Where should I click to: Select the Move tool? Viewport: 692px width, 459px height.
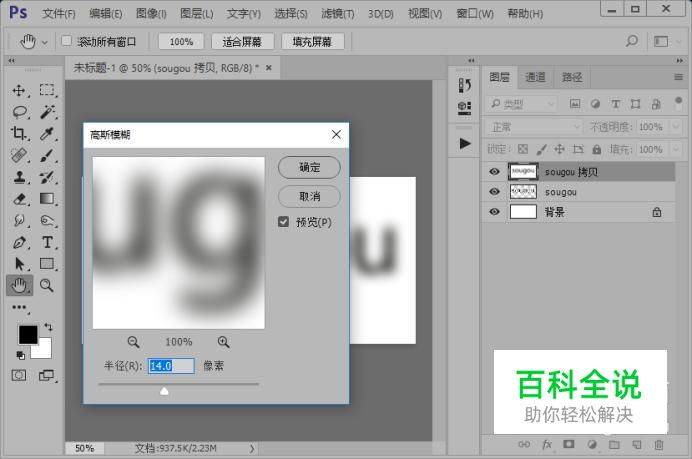tap(19, 90)
